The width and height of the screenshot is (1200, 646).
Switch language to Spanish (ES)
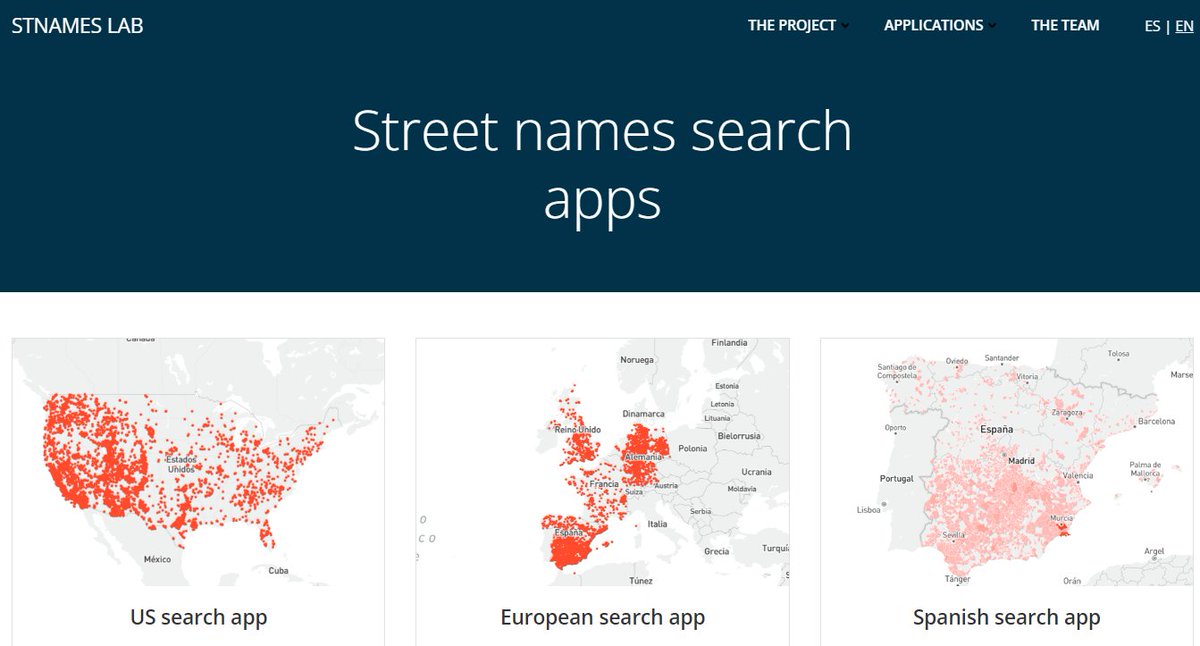click(x=1152, y=27)
